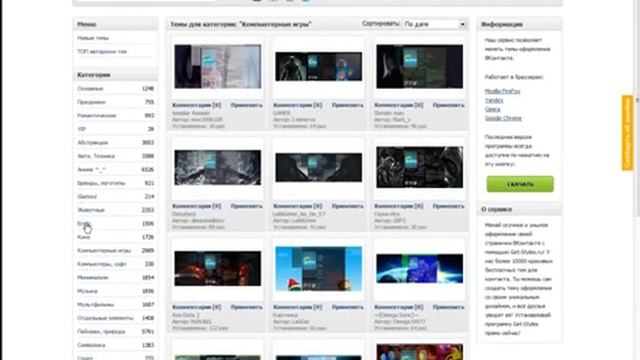Click the orange feedback tab on right edge
The image size is (640, 360).
coord(627,133)
